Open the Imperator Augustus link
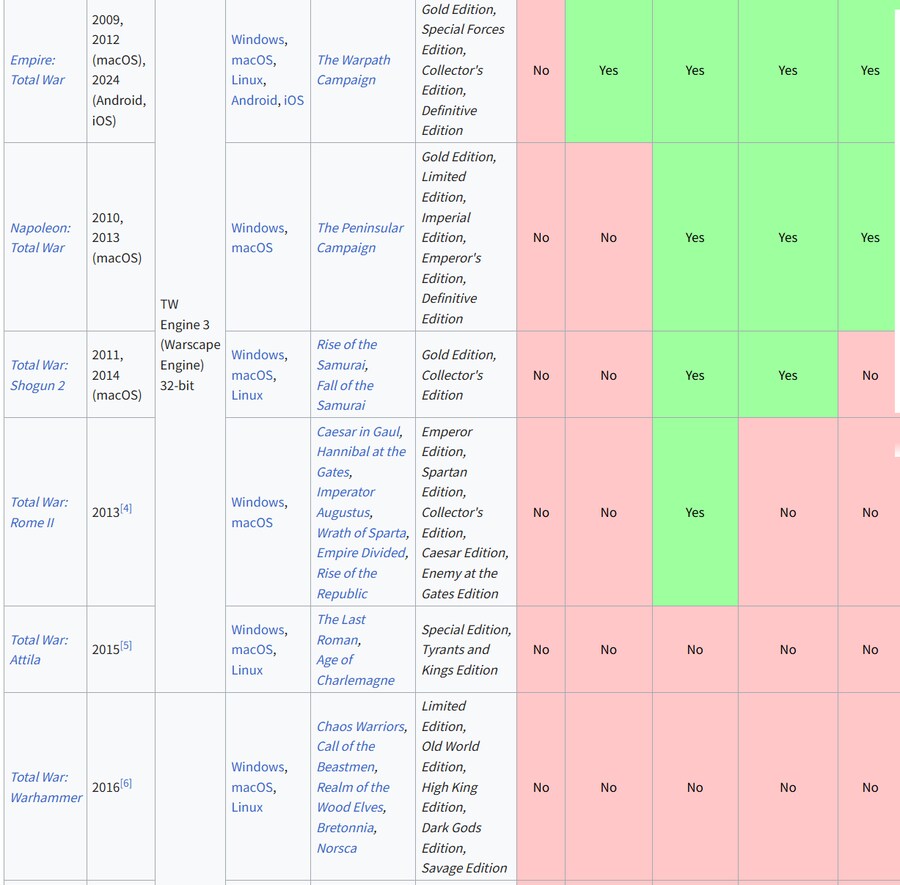 point(346,502)
